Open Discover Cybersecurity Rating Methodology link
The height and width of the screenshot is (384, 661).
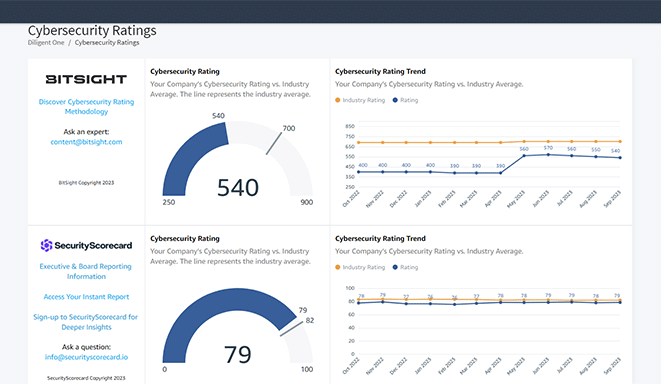click(86, 107)
